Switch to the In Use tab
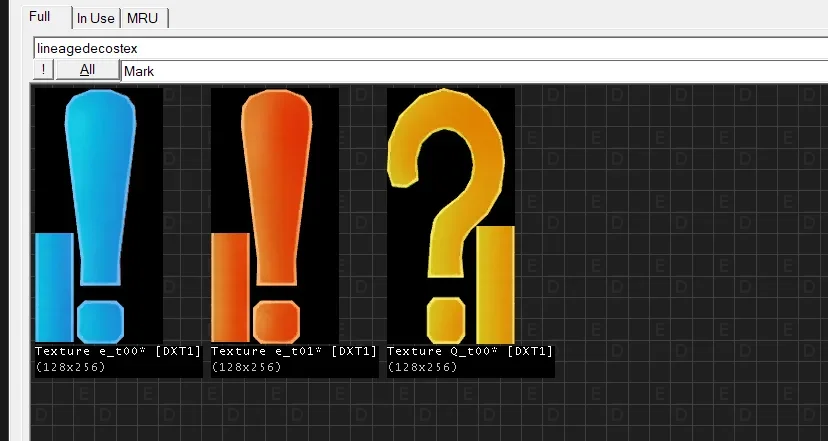Viewport: 828px width, 441px height. click(96, 18)
